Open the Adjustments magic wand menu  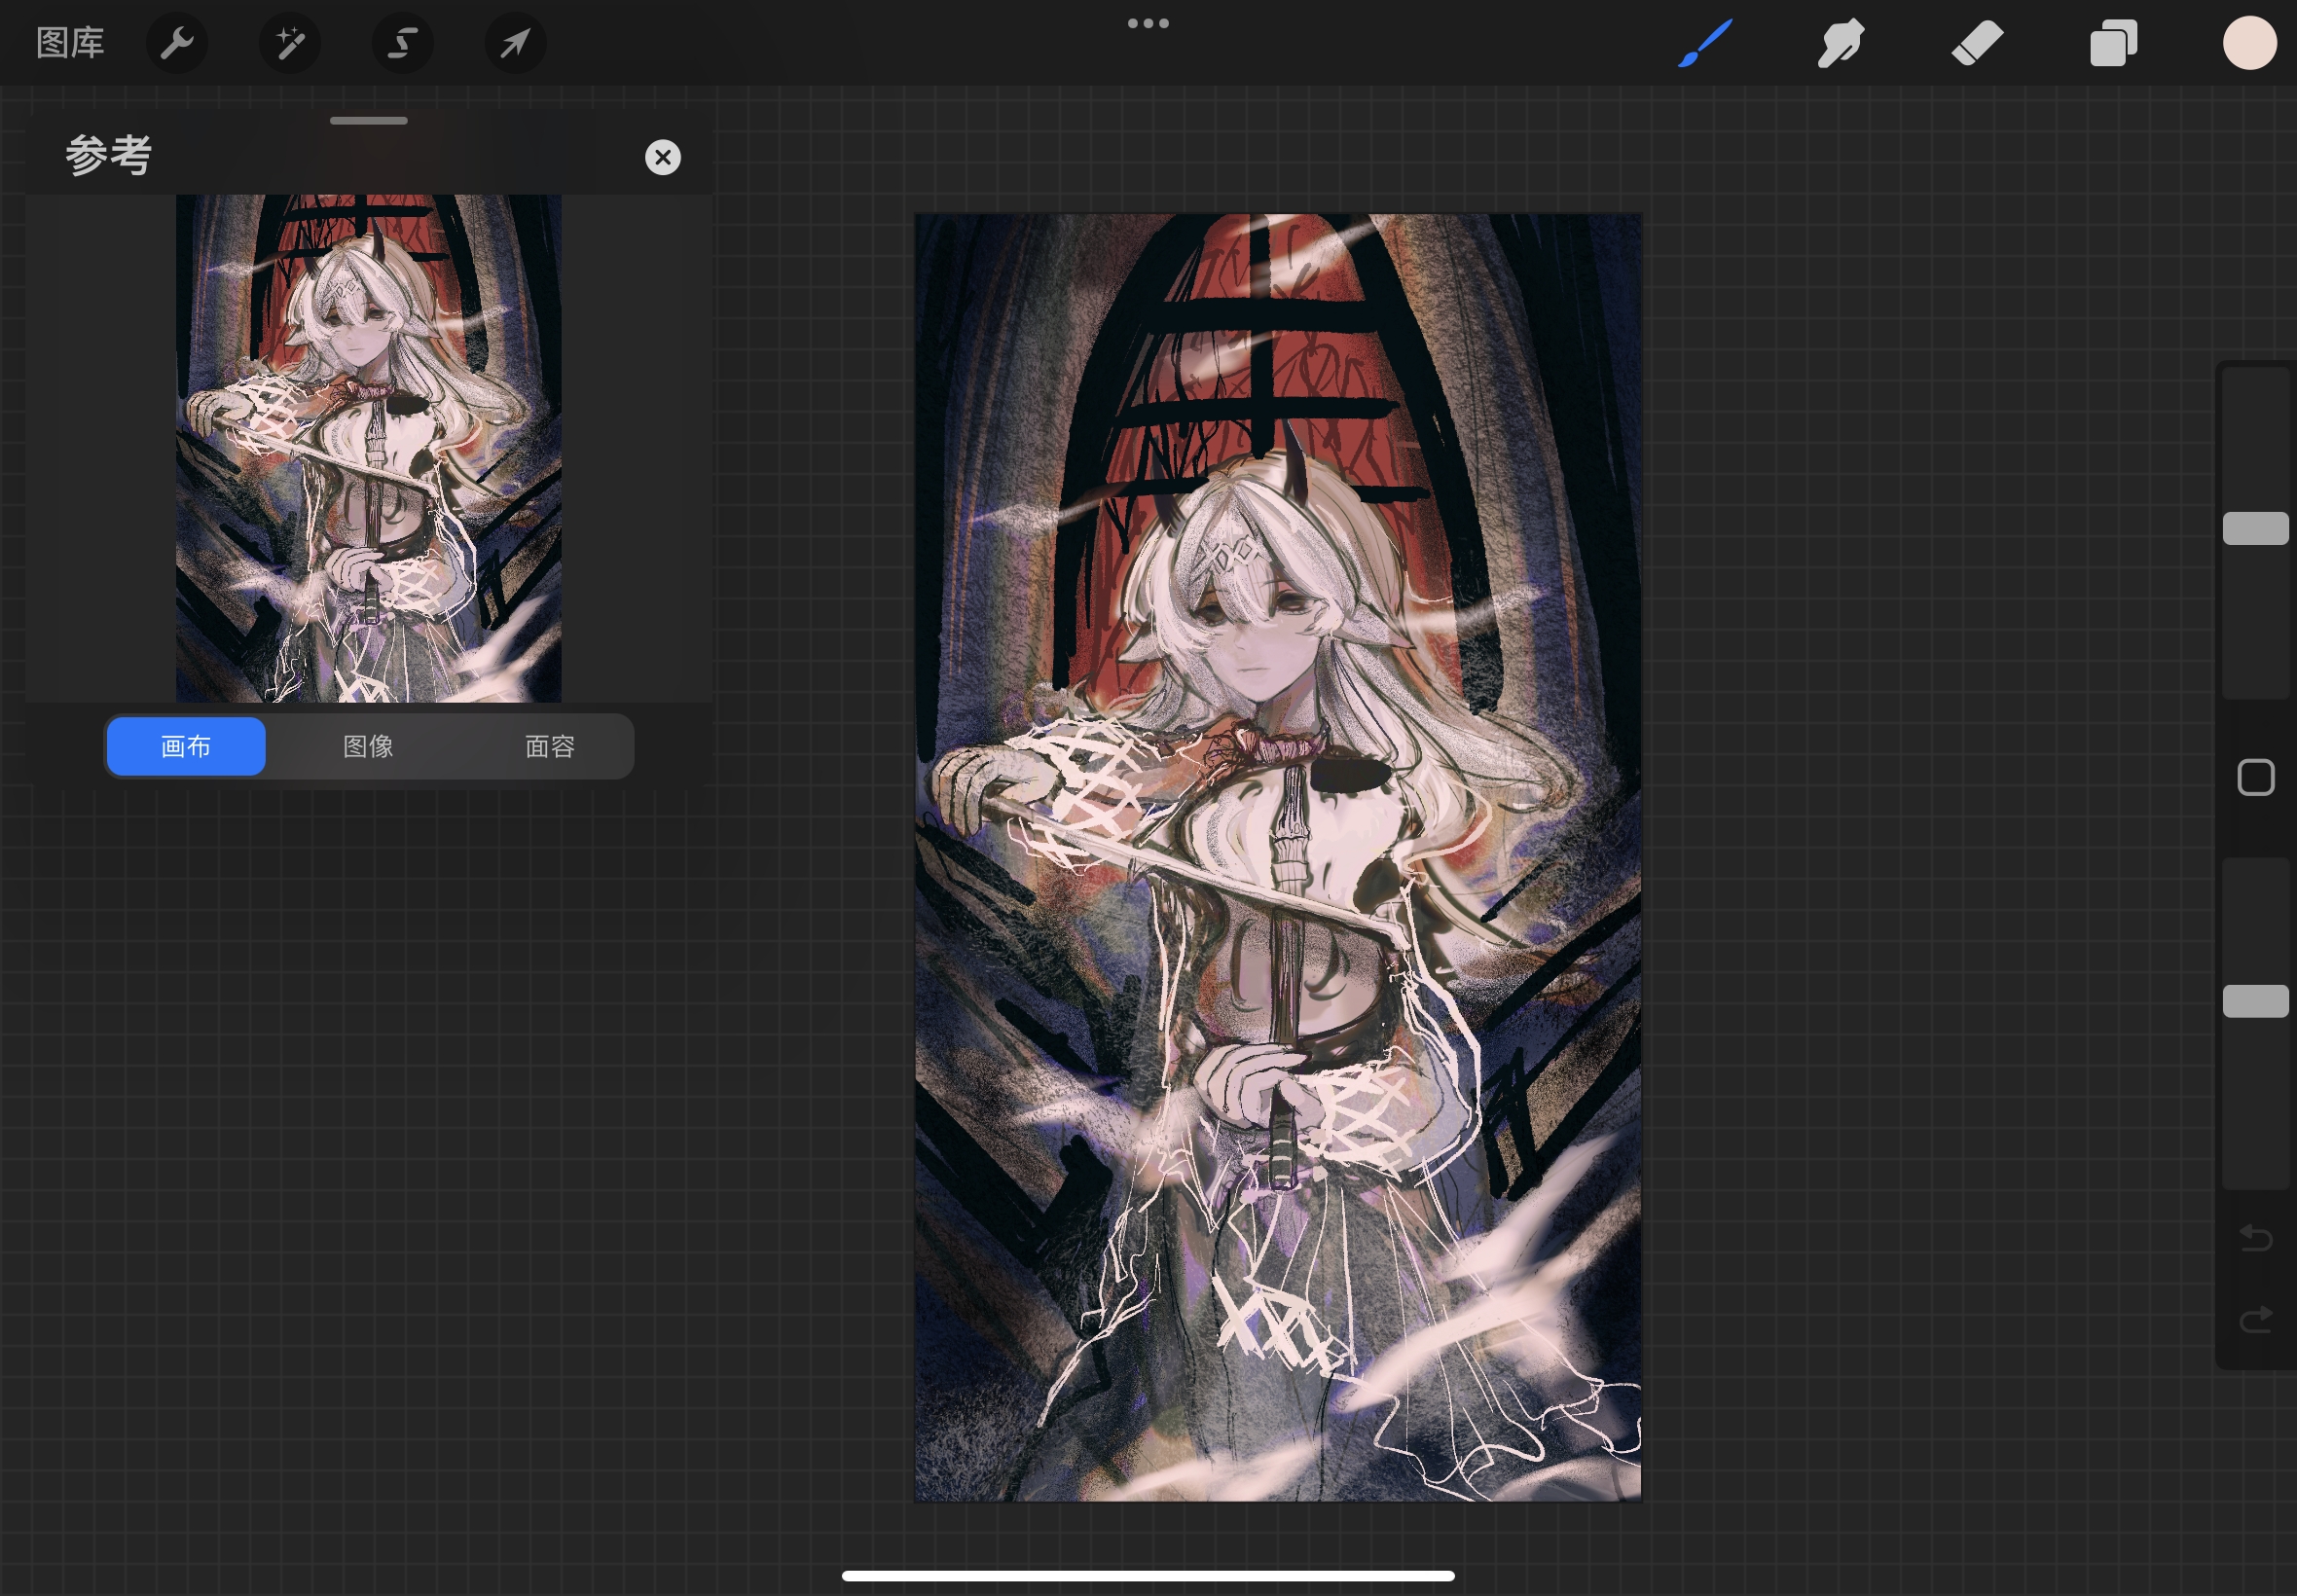pyautogui.click(x=290, y=43)
